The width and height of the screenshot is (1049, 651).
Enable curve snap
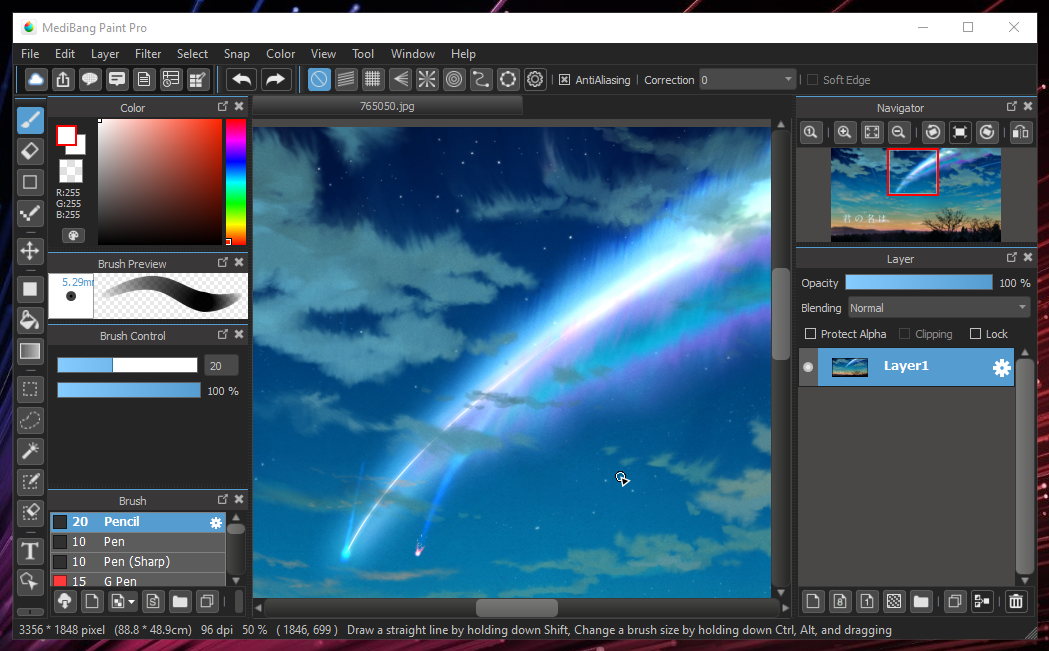[480, 80]
